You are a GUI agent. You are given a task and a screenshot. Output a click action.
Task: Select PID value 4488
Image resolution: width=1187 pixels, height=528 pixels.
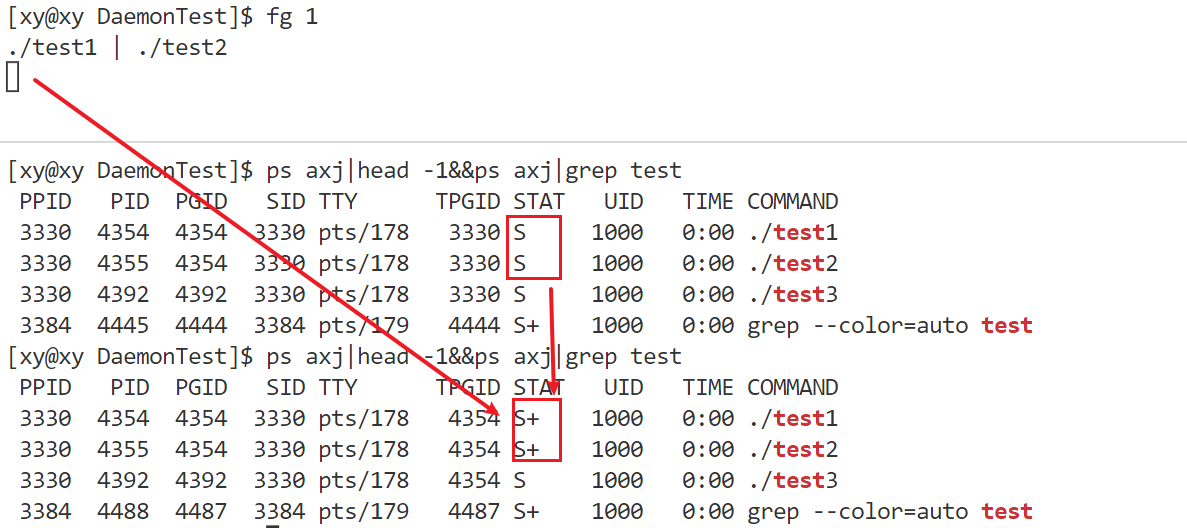(123, 512)
